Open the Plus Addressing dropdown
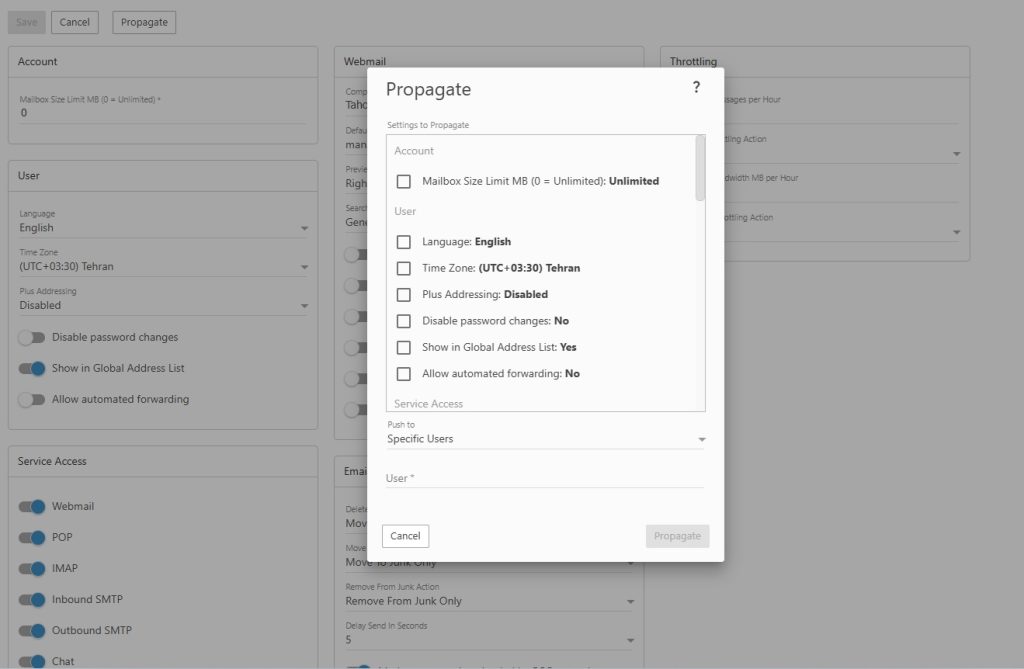 point(163,305)
